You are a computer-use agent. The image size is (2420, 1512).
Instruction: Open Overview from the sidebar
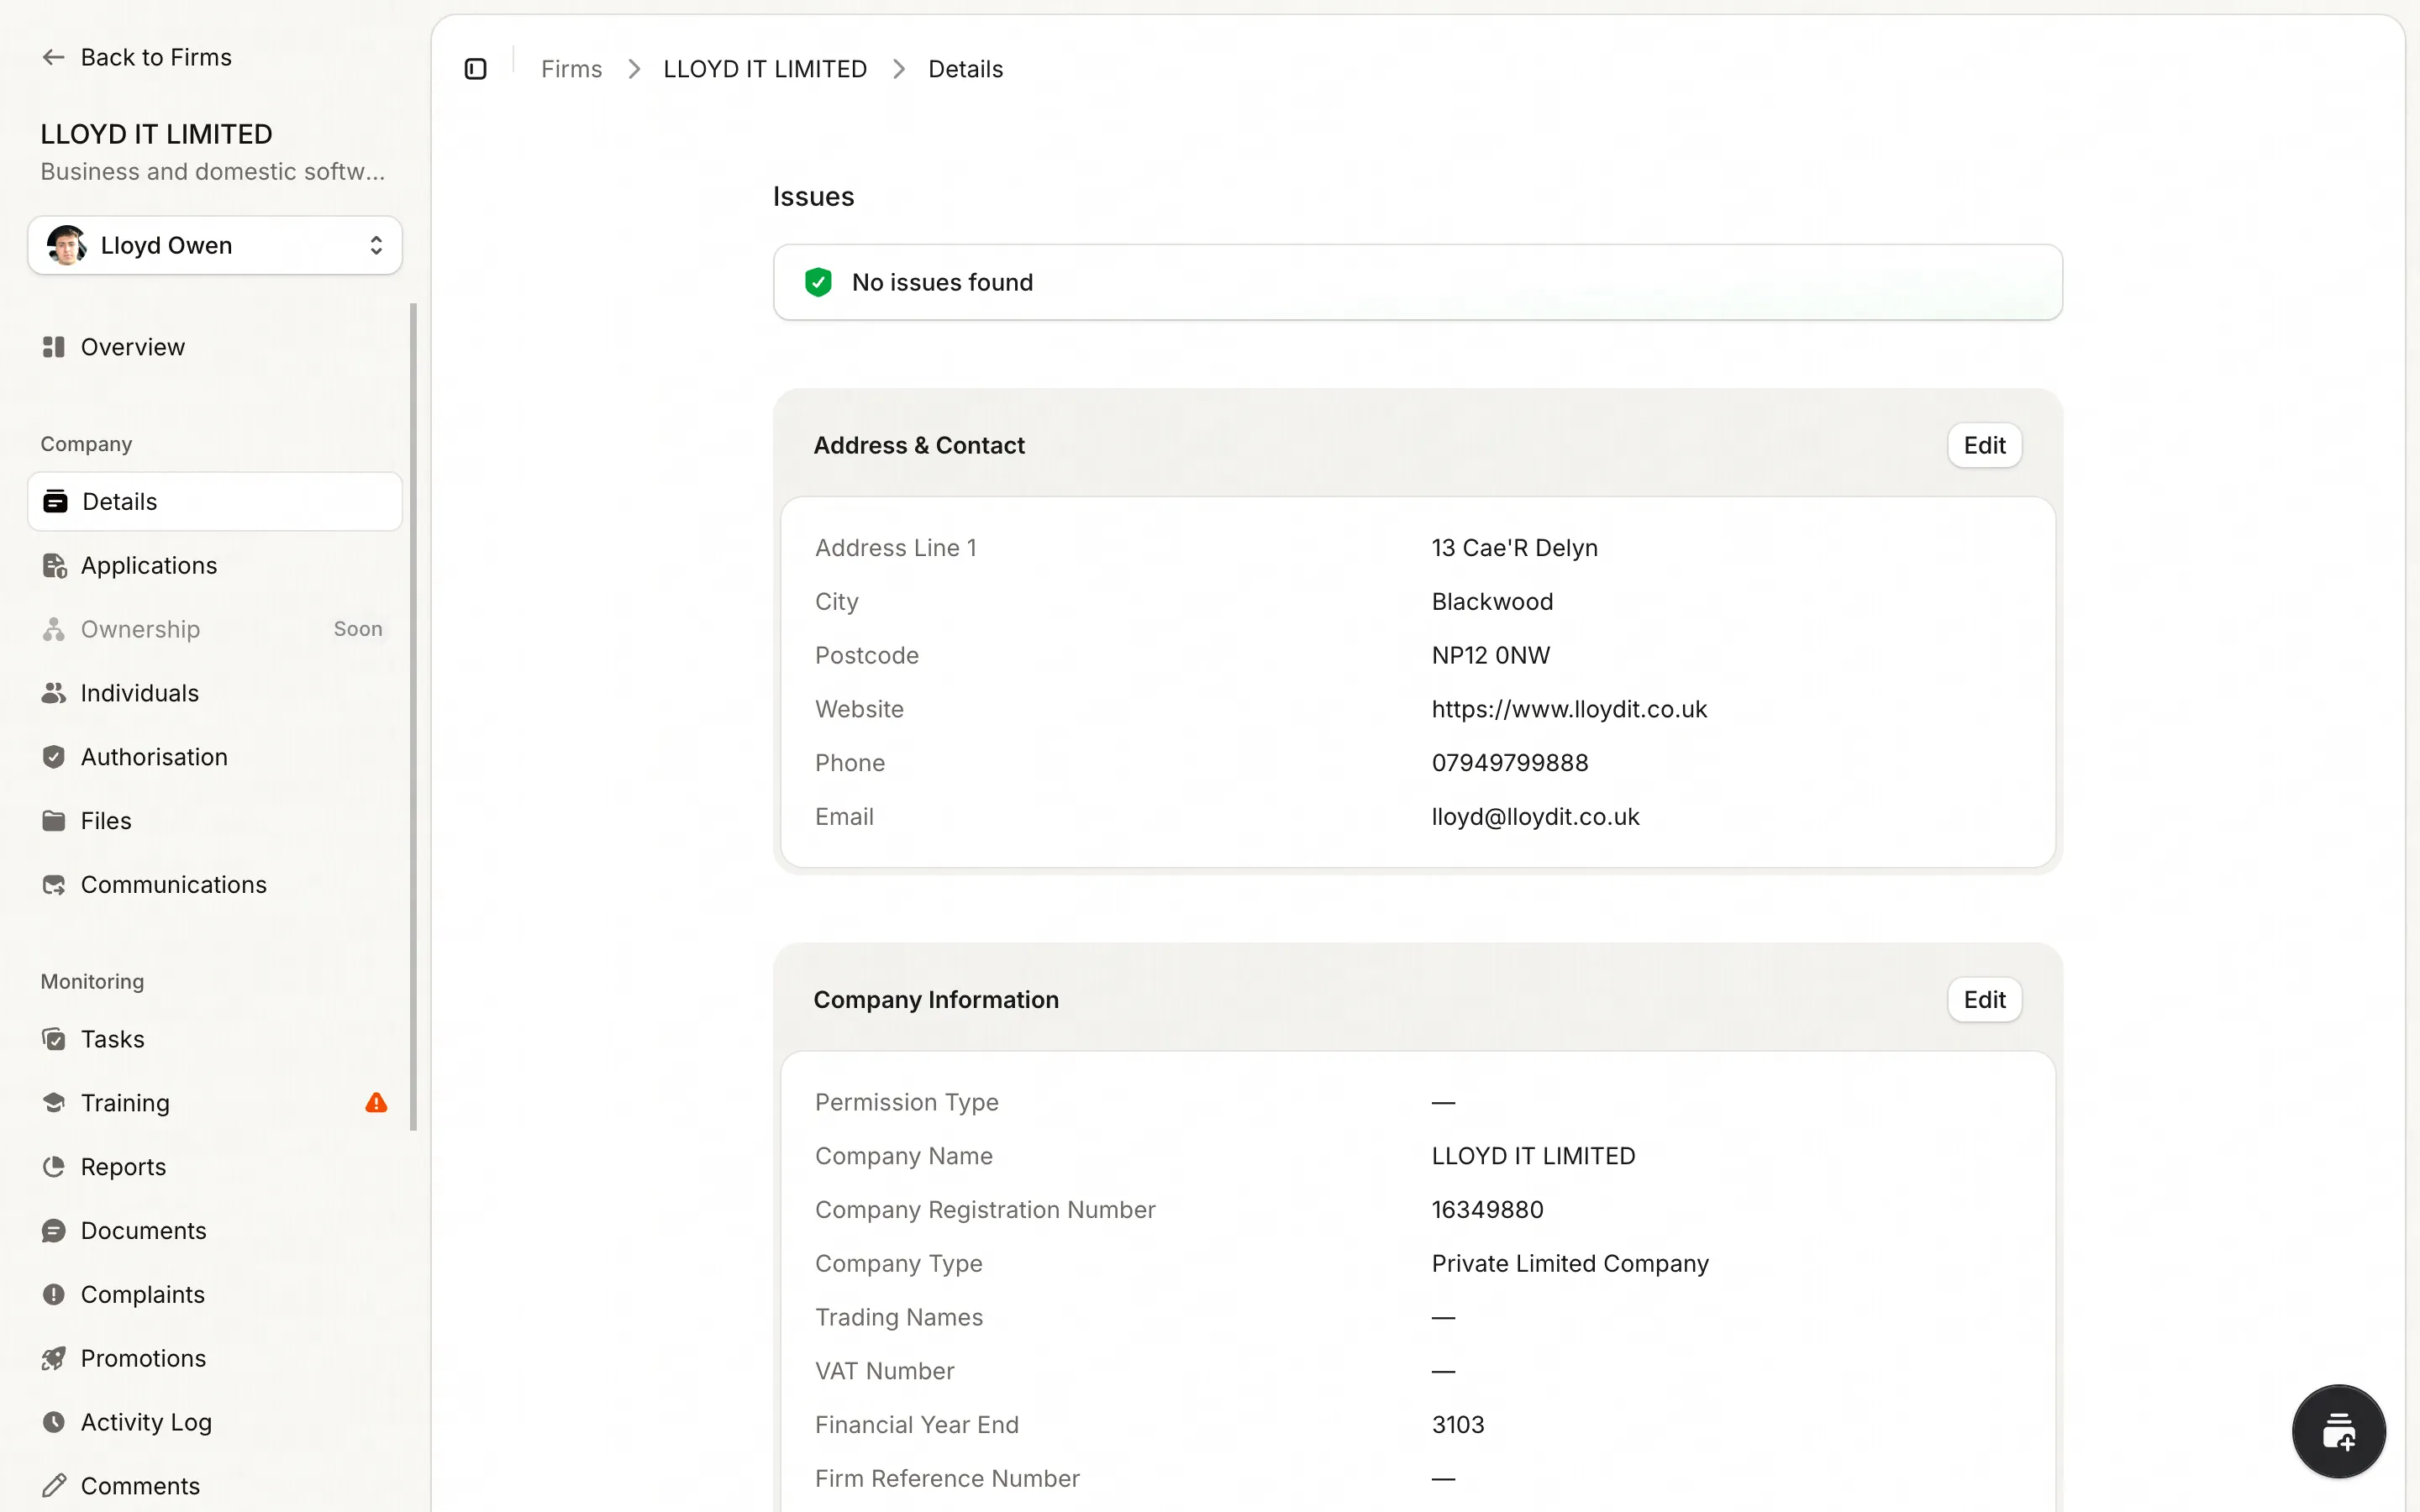tap(132, 347)
